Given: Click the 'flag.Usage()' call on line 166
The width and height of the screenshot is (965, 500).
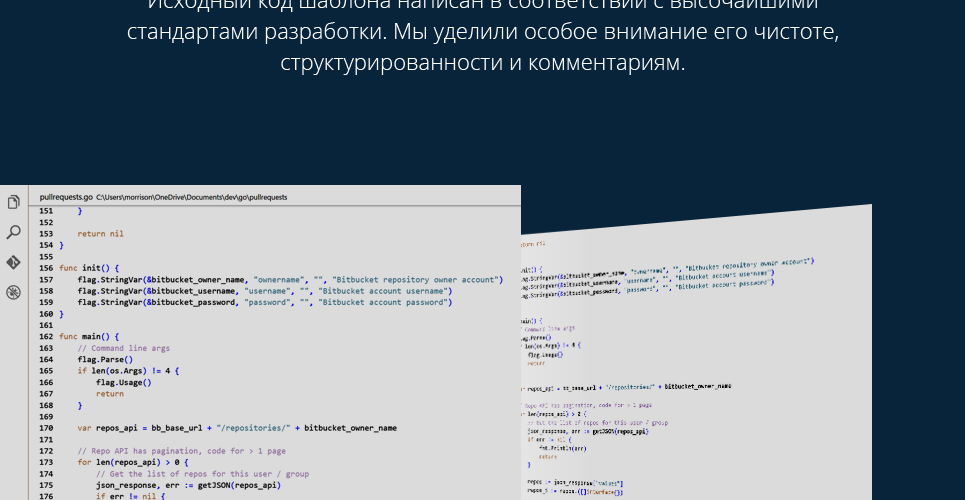Looking at the screenshot, I should coord(123,382).
